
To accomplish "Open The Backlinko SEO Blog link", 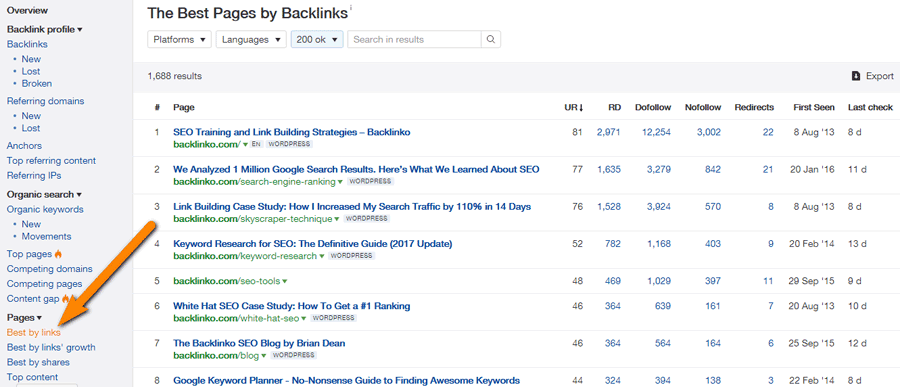I will point(259,343).
